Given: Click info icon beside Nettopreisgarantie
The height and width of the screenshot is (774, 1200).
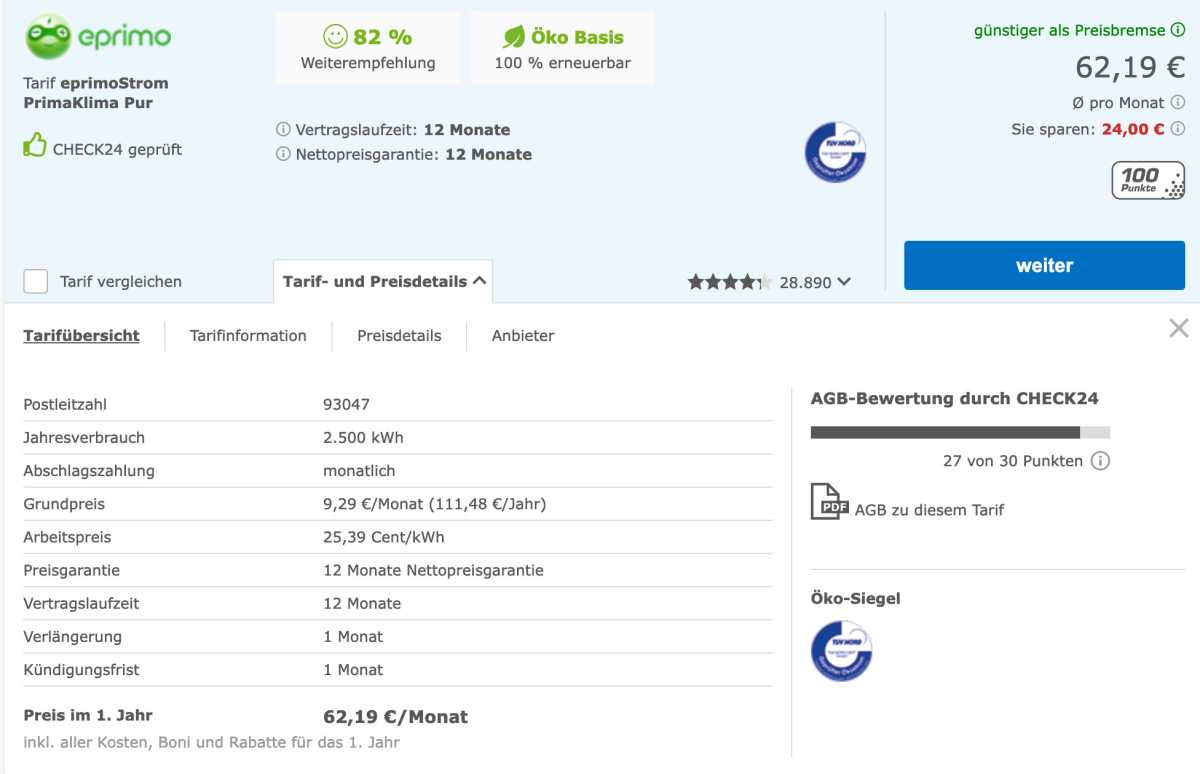Looking at the screenshot, I should click(283, 155).
